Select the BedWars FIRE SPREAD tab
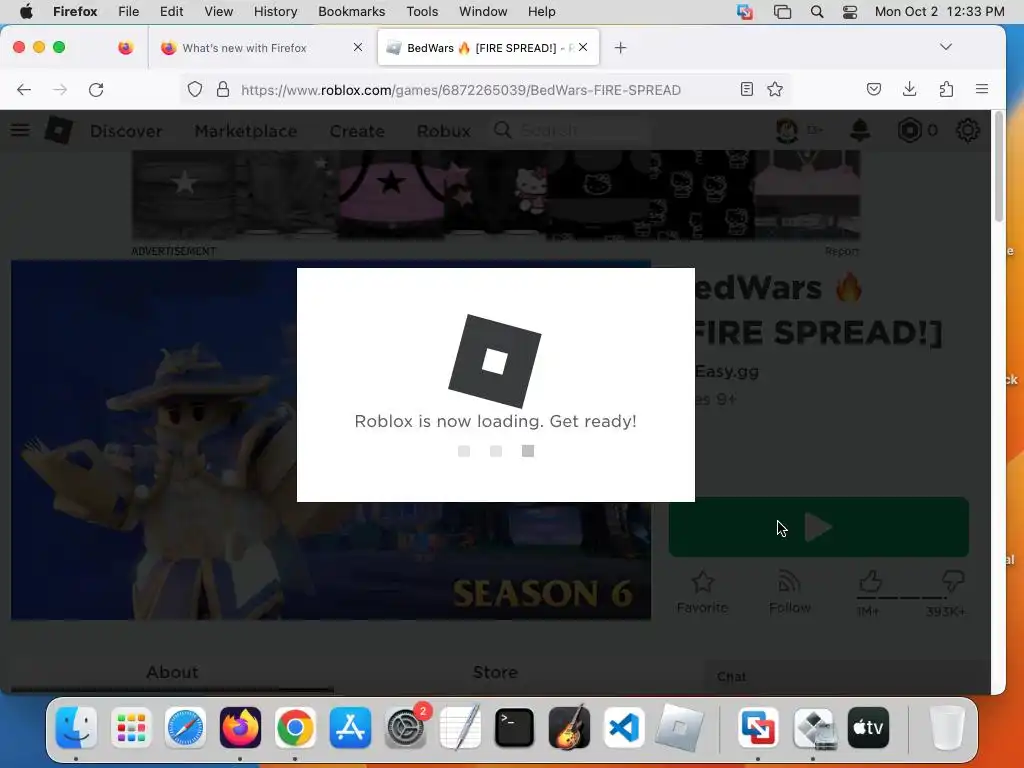This screenshot has width=1024, height=768. click(x=488, y=48)
